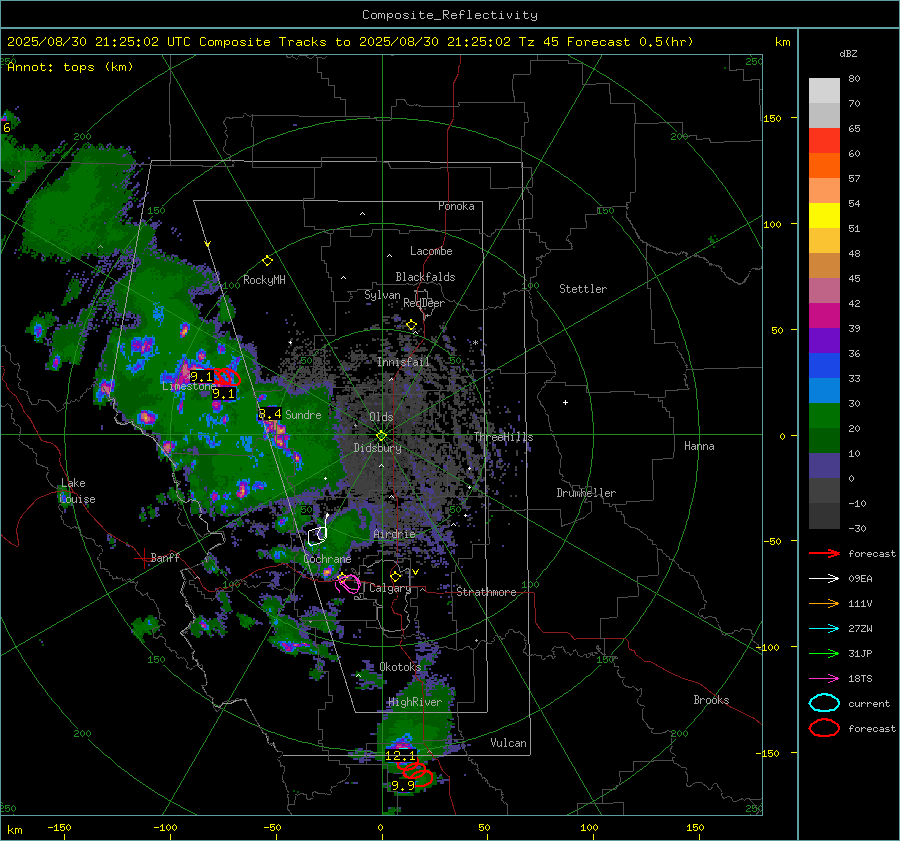Click the cyan current ellipse legend symbol
Screen dimensions: 900x841
(824, 703)
